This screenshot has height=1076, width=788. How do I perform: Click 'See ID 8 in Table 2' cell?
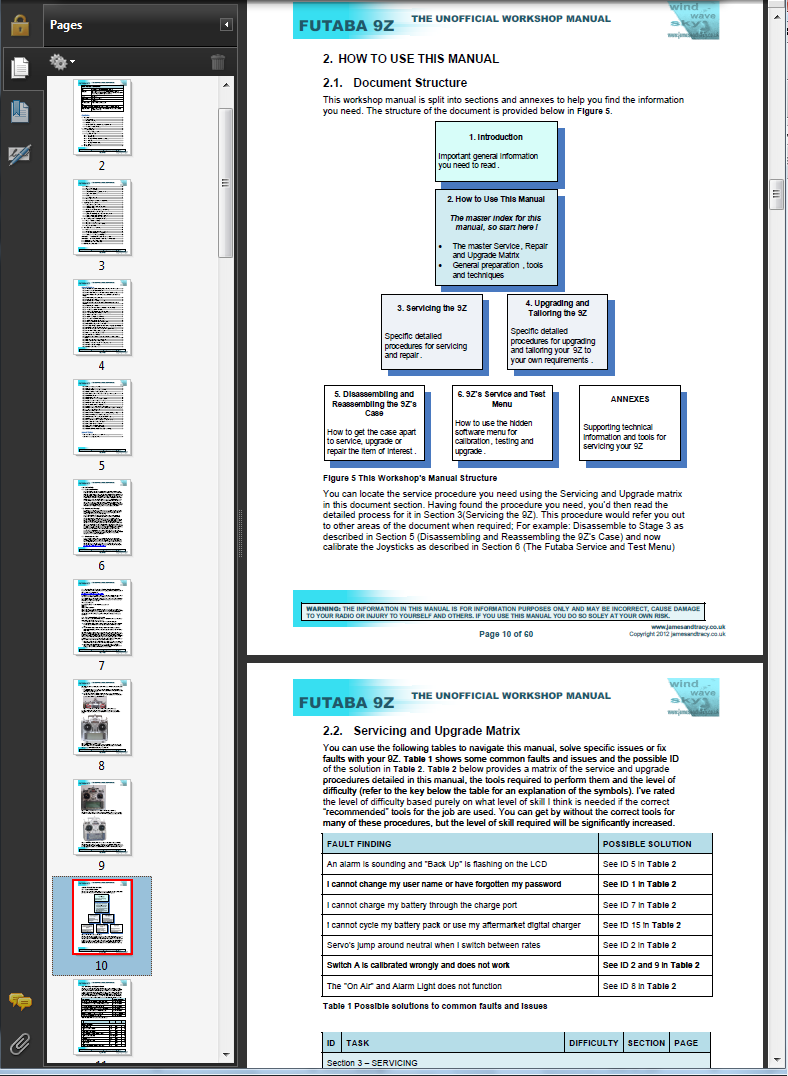(656, 986)
